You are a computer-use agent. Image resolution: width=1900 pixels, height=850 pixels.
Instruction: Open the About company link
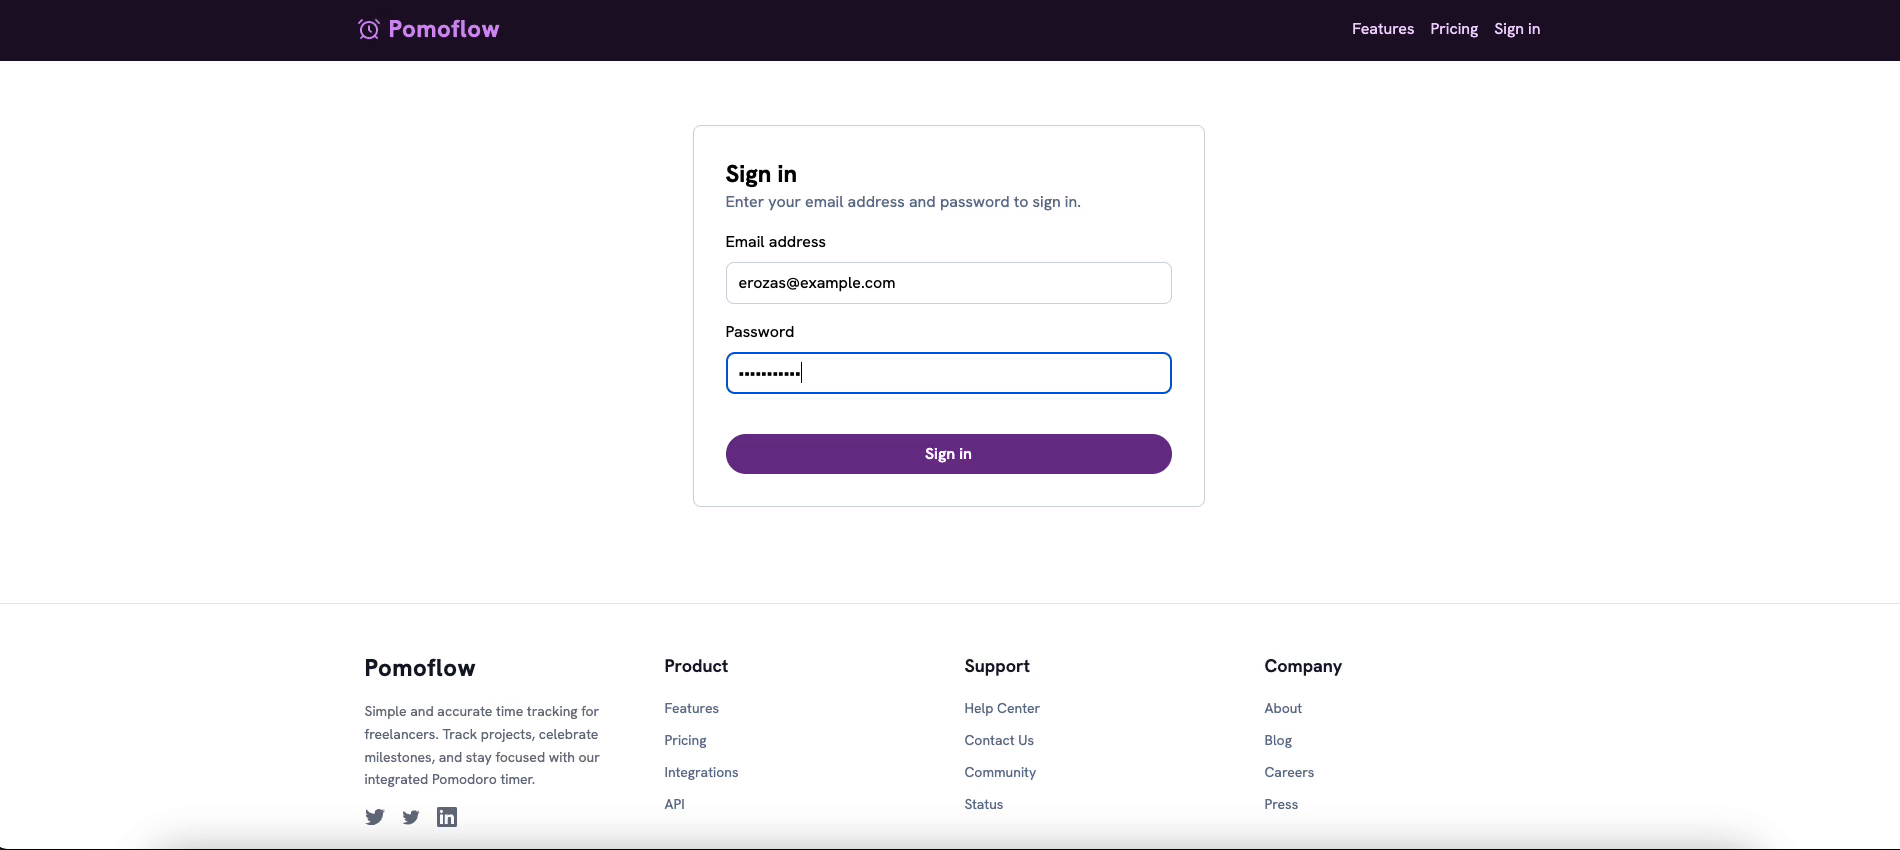tap(1282, 708)
